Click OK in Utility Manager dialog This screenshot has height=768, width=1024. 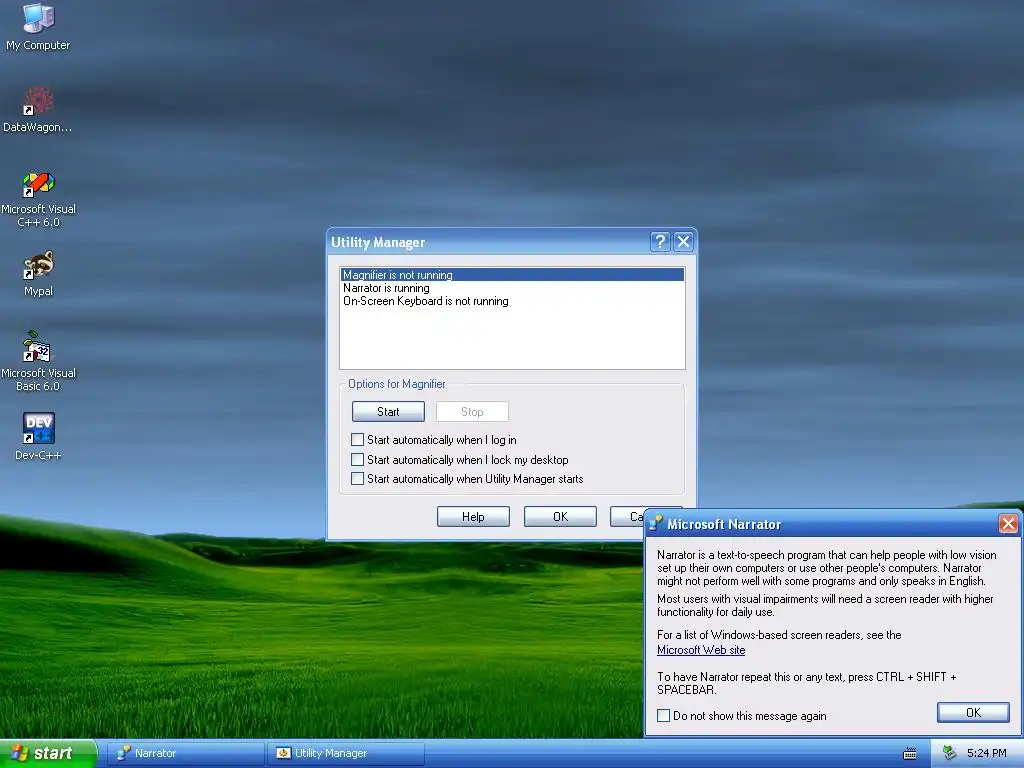point(560,517)
